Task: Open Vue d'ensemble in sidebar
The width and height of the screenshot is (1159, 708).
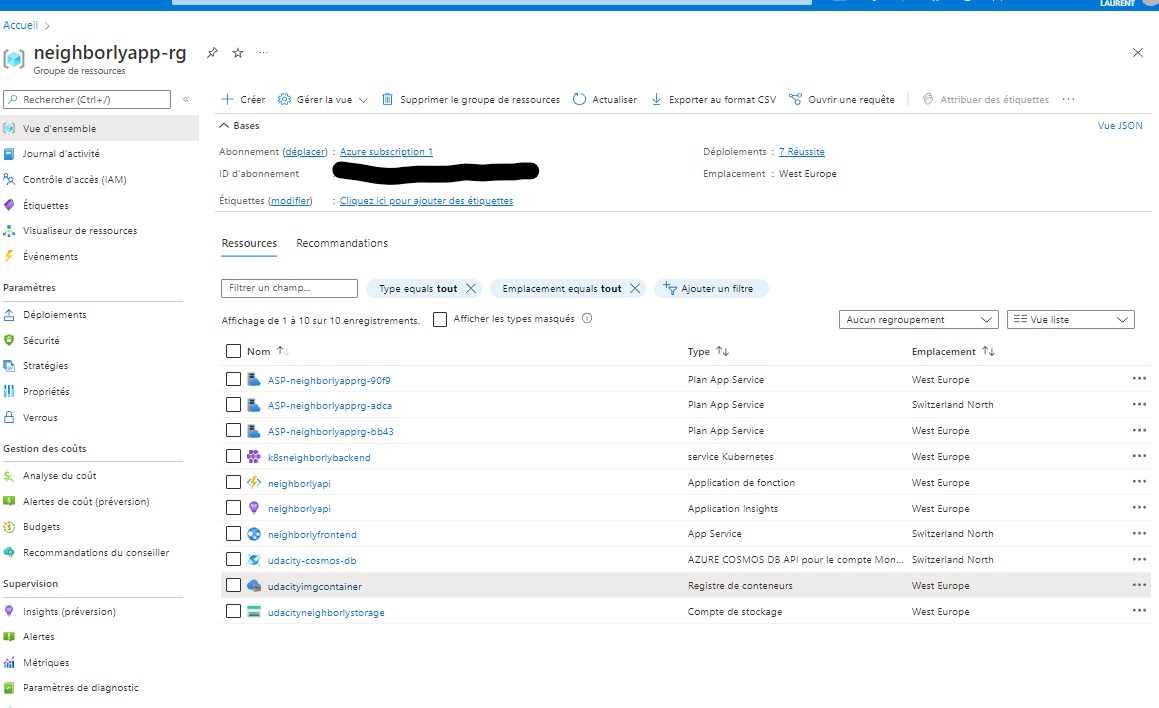Action: point(100,128)
